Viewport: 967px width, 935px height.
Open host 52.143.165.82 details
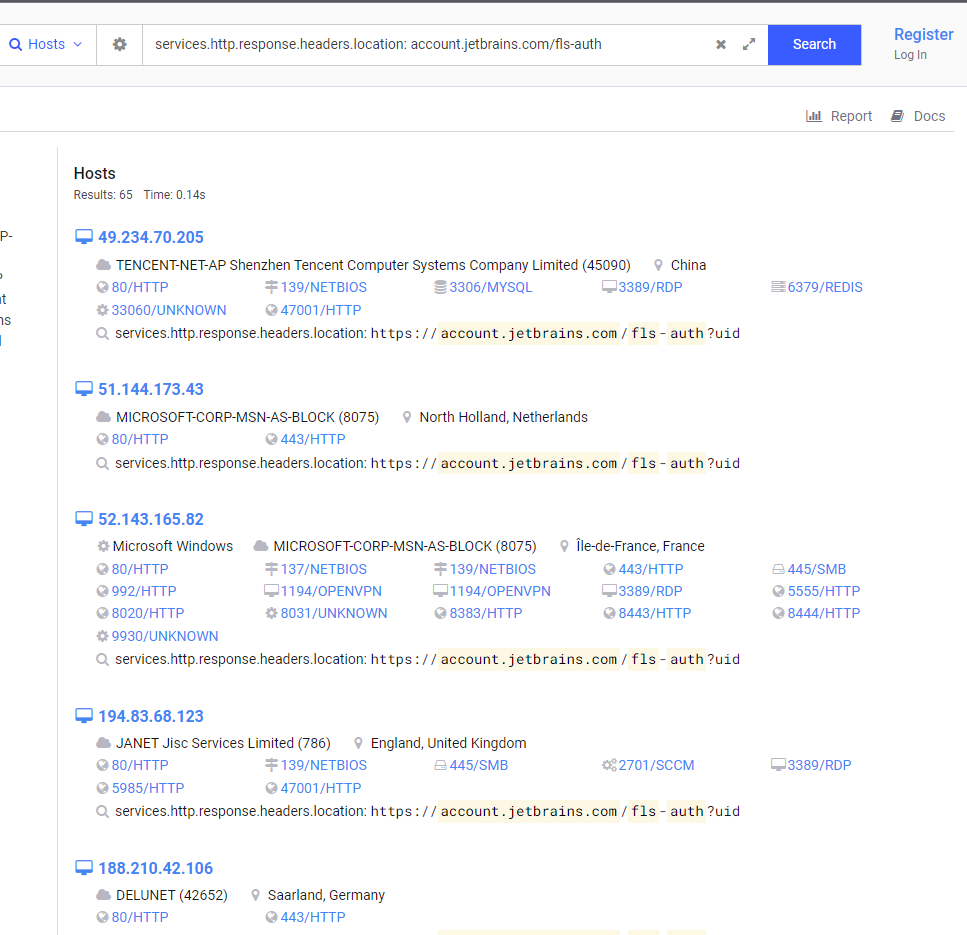click(150, 519)
